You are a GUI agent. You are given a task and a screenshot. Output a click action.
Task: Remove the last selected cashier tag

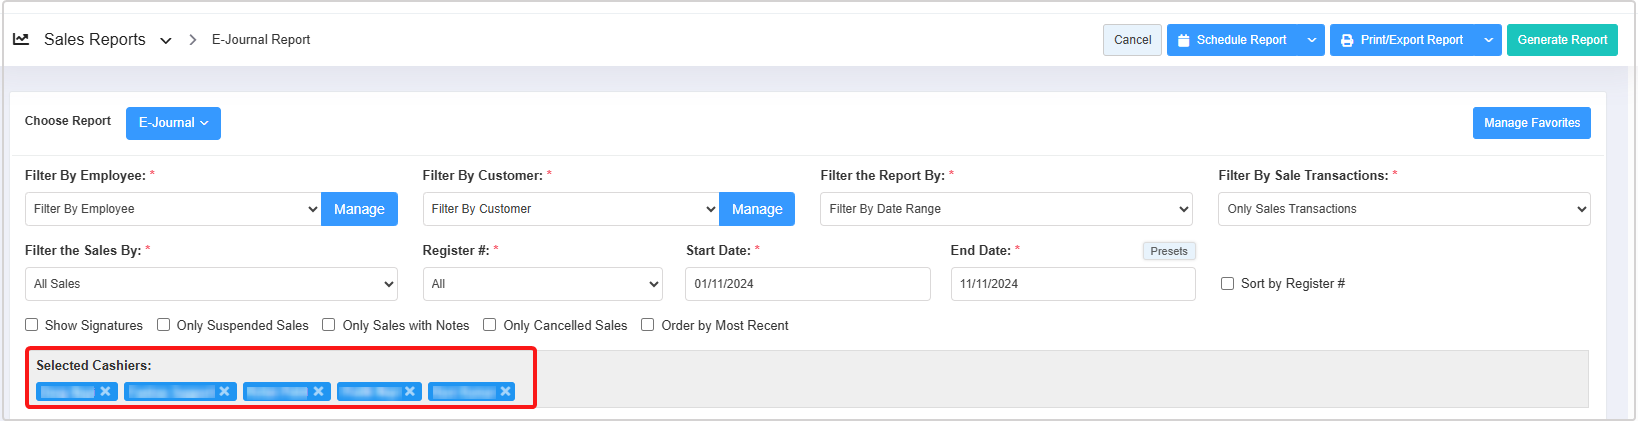pos(505,391)
